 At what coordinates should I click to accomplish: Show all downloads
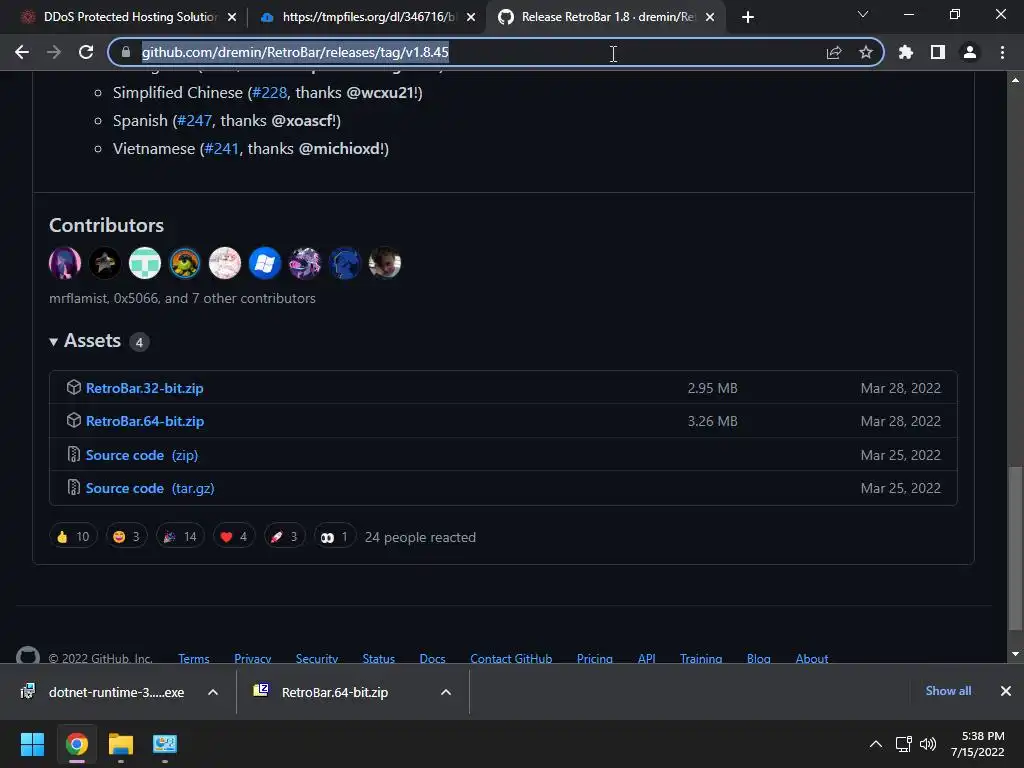[x=948, y=691]
